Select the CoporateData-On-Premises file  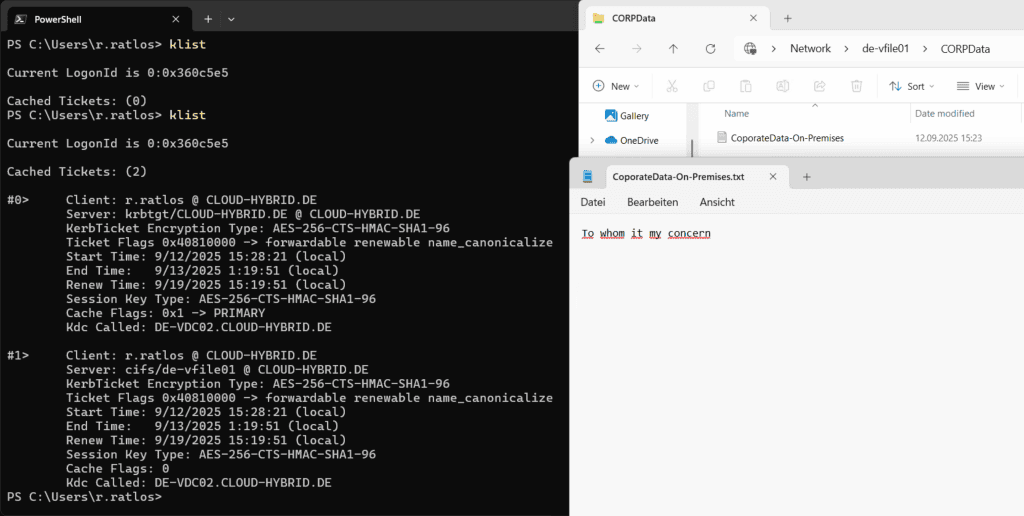[786, 137]
